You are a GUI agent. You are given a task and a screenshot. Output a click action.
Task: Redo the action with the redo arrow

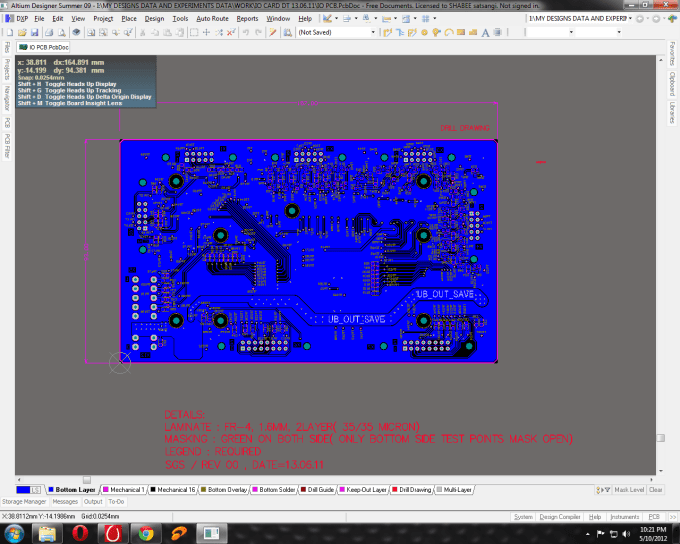pos(258,33)
